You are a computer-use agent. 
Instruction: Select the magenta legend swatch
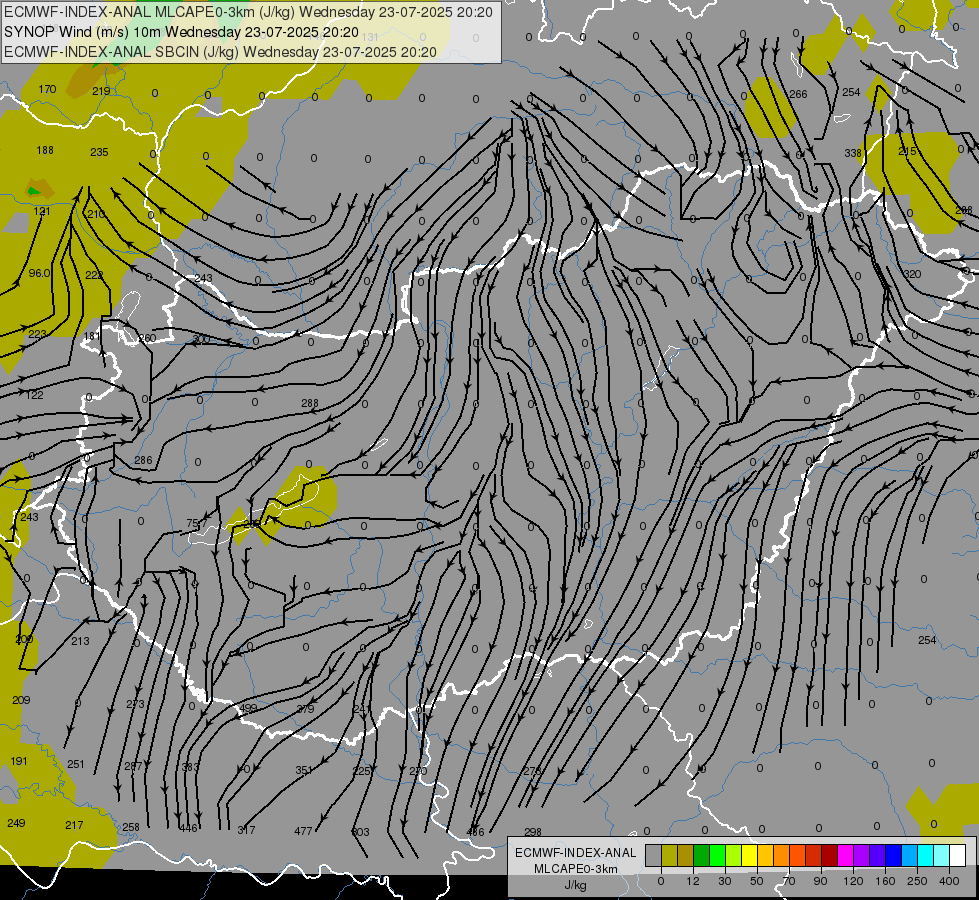(845, 855)
